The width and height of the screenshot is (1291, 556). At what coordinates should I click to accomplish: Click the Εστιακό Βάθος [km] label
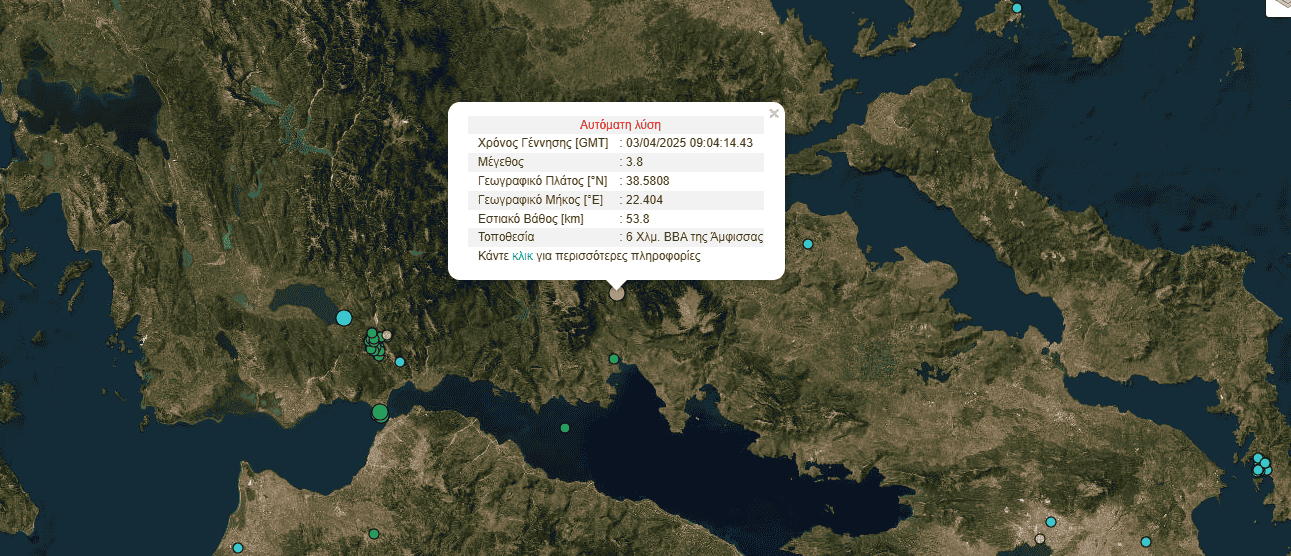531,219
